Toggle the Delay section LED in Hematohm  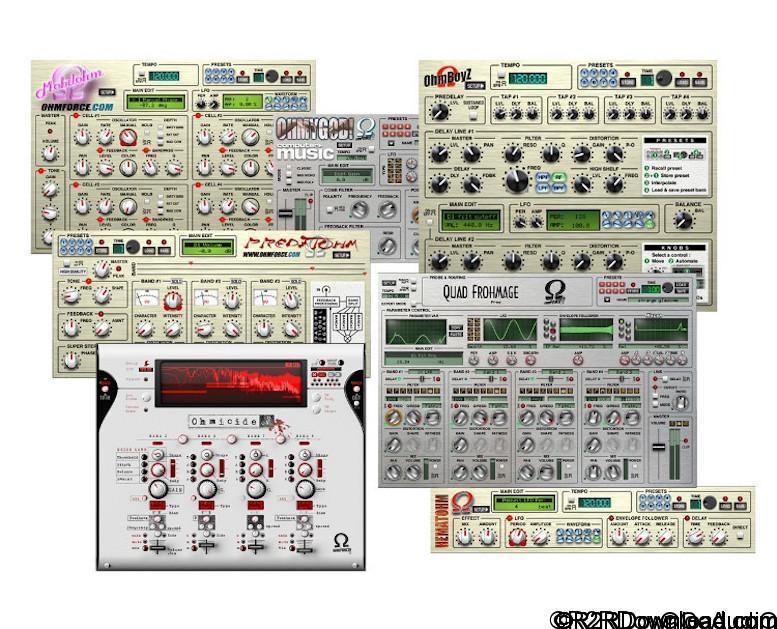688,518
